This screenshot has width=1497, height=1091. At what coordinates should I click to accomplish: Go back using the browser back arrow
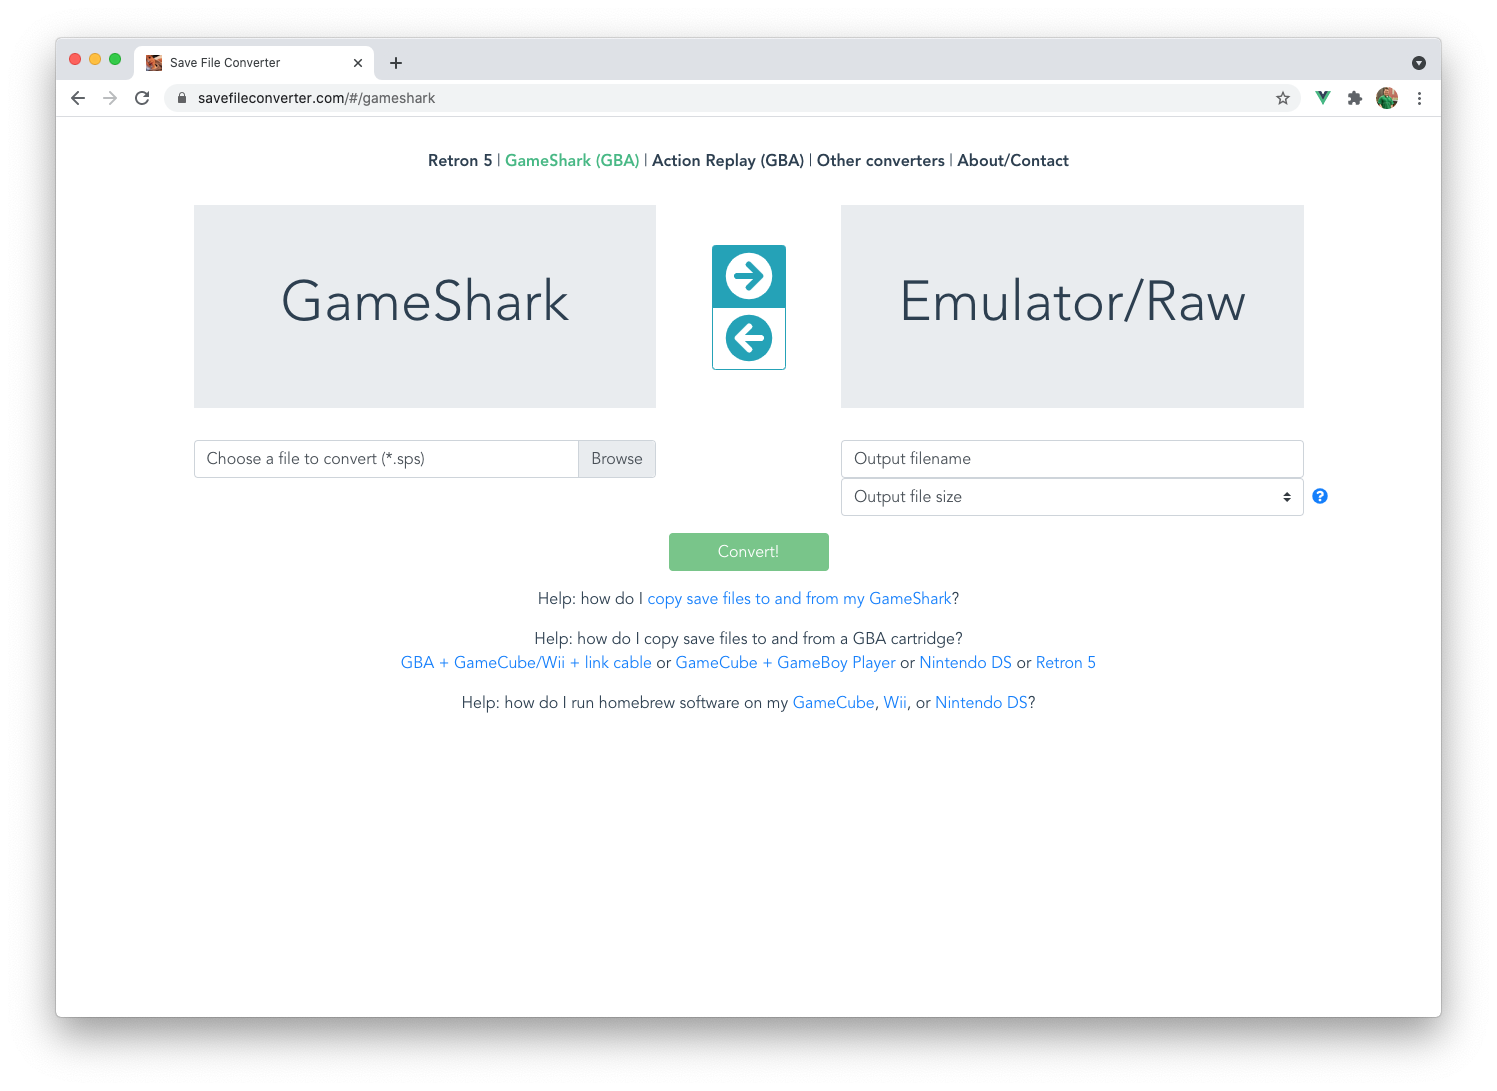tap(78, 98)
